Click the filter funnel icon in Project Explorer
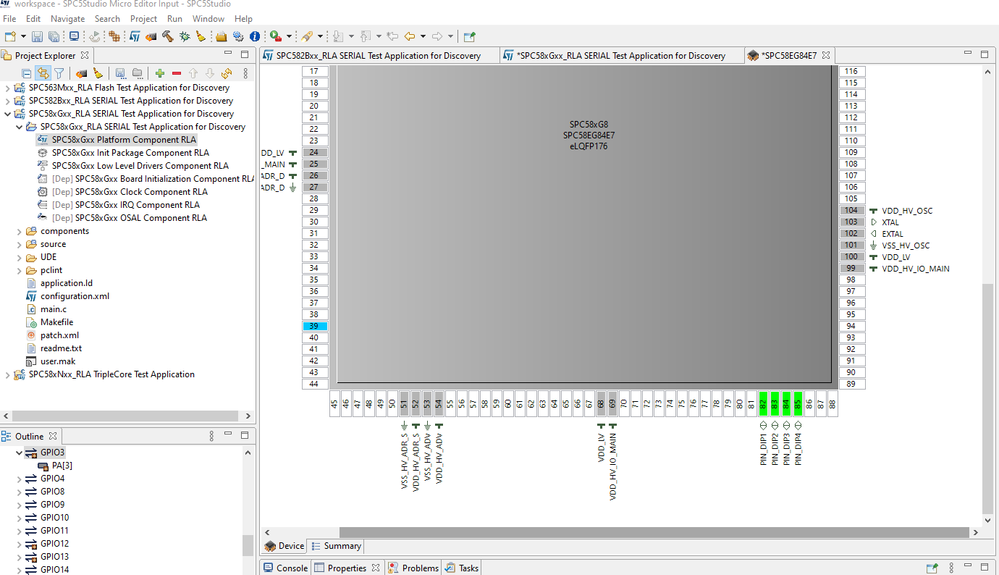The height and width of the screenshot is (575, 999). 59,73
